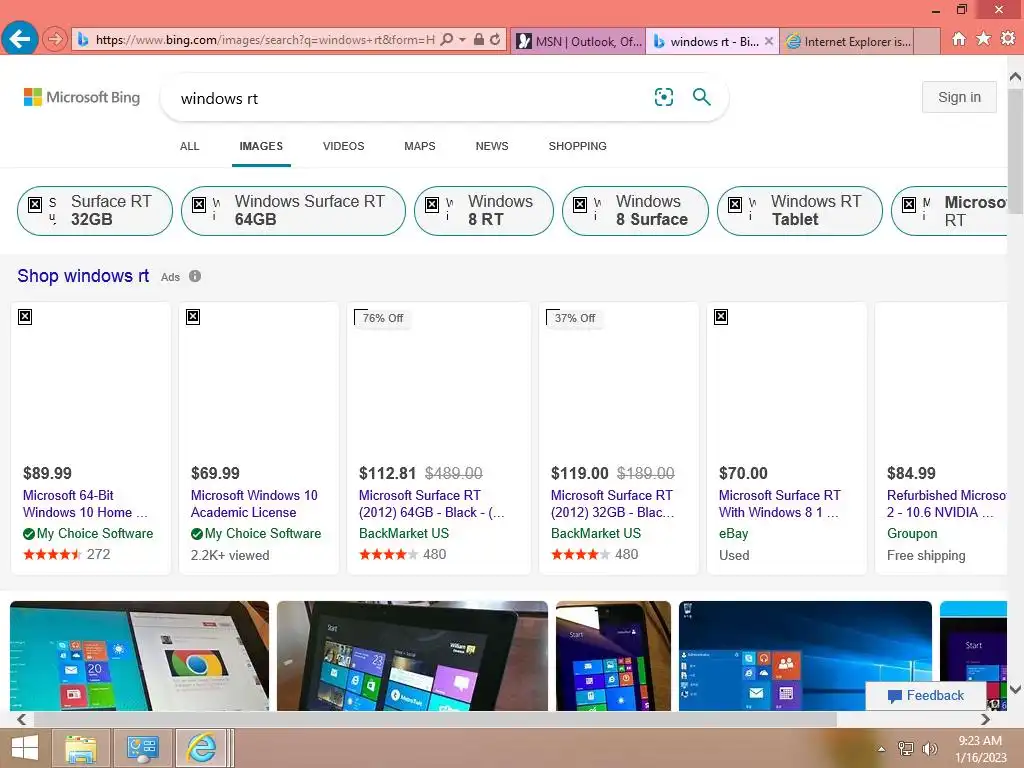Click the vertical scrollbar down arrow

point(1015,689)
